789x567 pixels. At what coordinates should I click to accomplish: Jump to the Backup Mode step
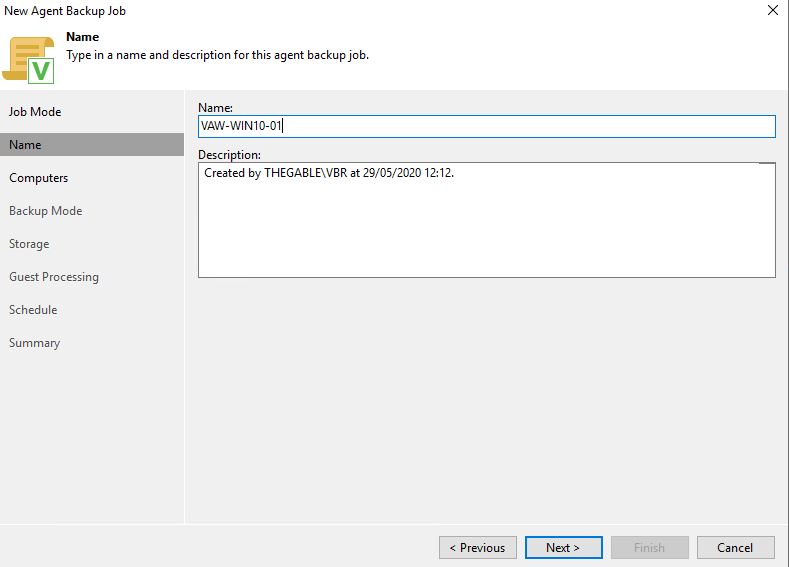[46, 211]
